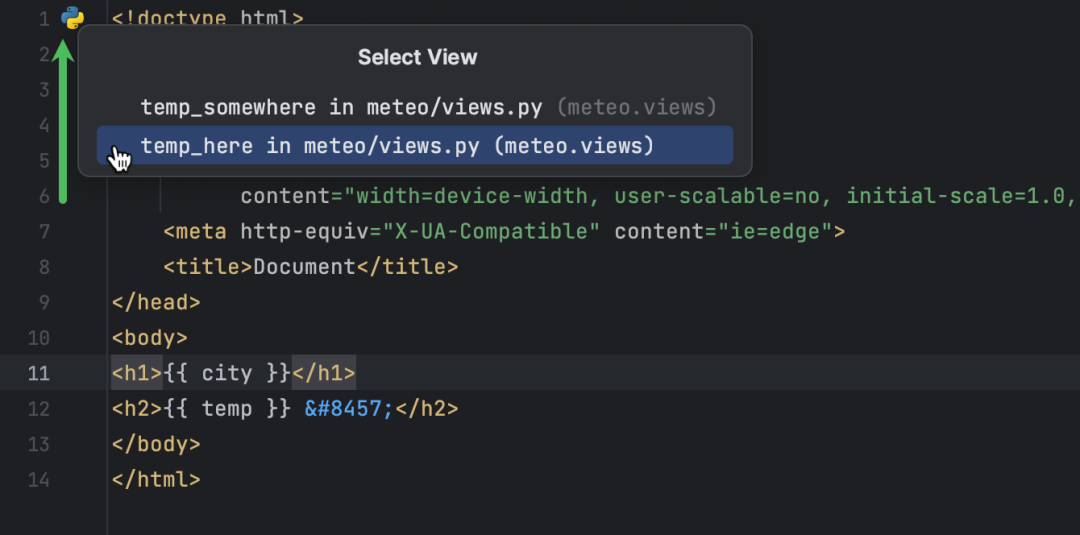
Task: Place cursor on Document title text
Action: [x=304, y=266]
